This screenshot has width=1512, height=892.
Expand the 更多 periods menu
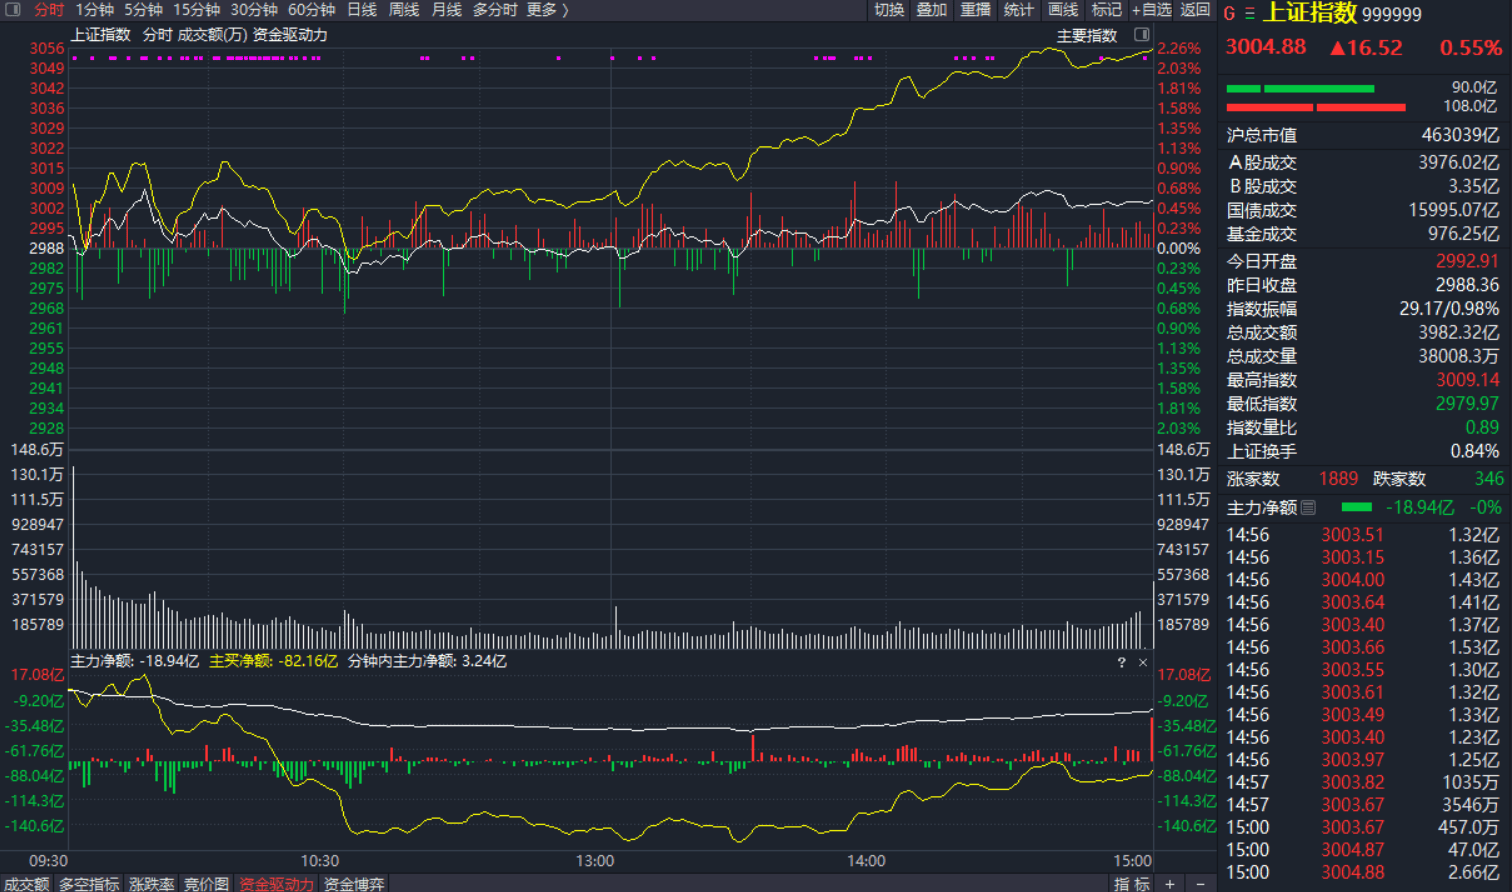point(547,10)
